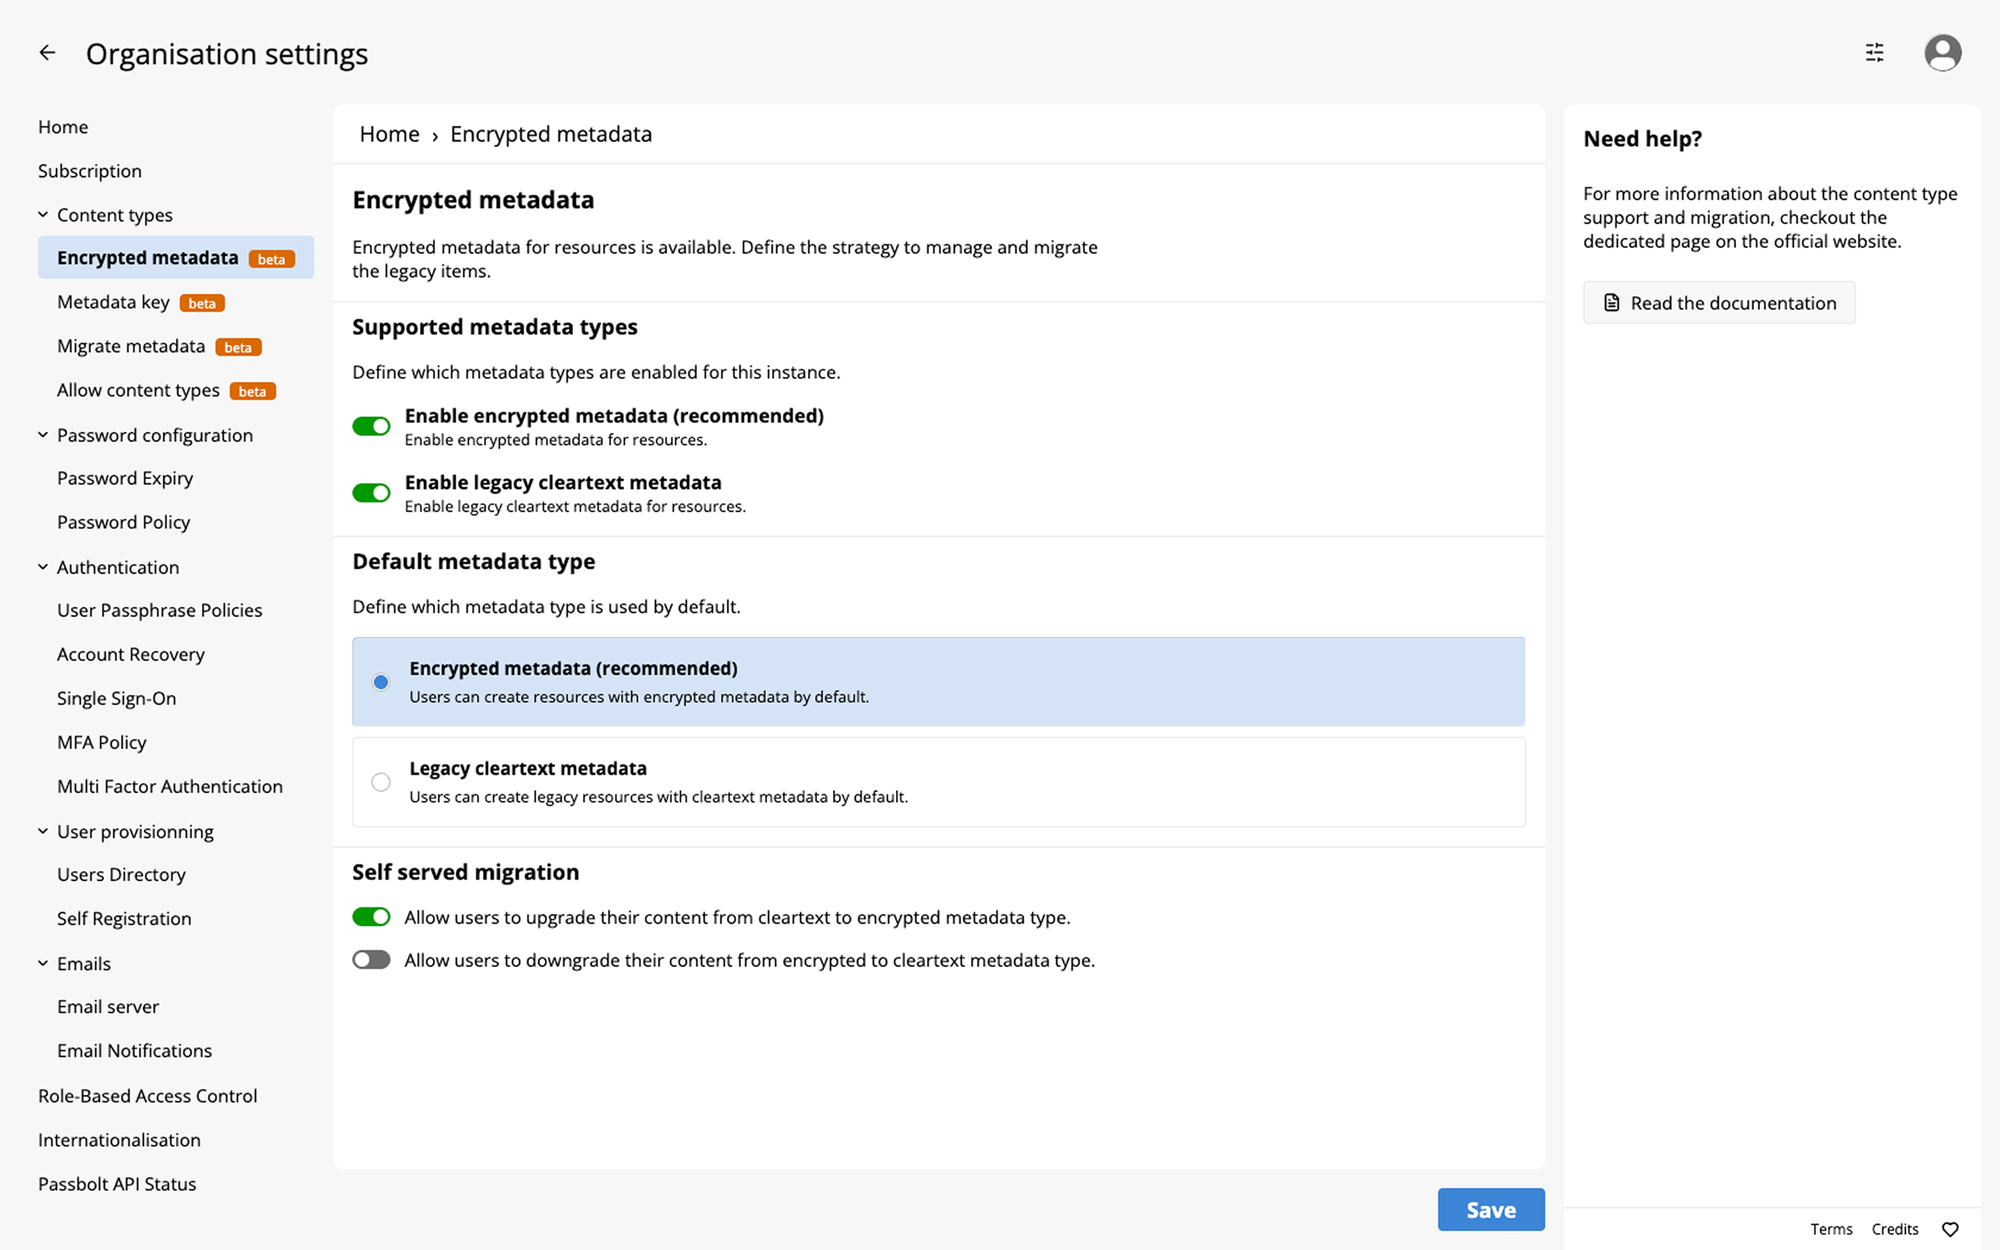Image resolution: width=2000 pixels, height=1250 pixels.
Task: Open Single Sign-On settings
Action: point(117,698)
